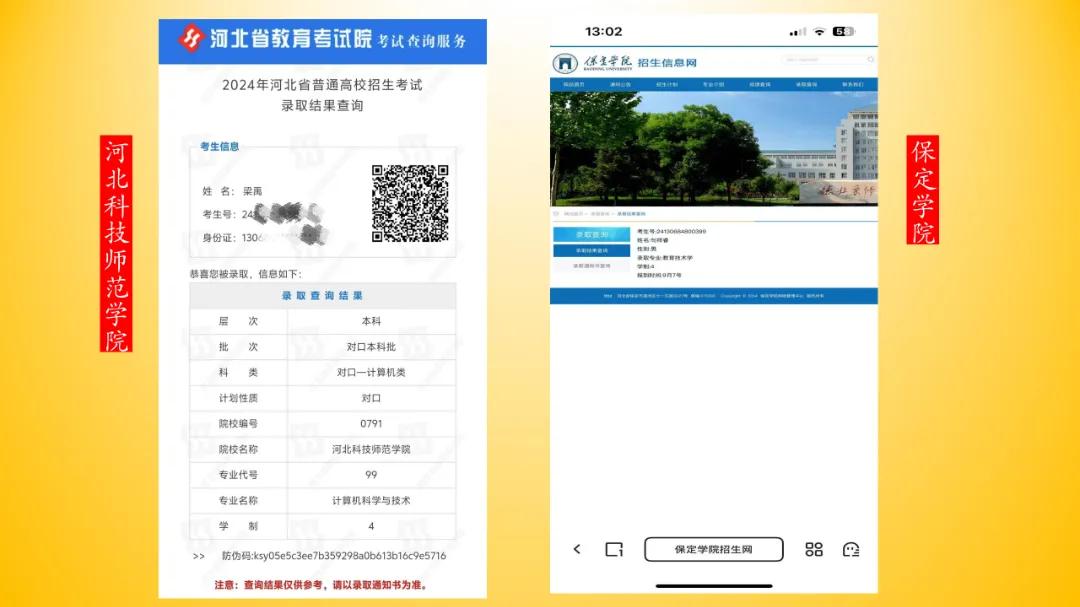The height and width of the screenshot is (607, 1080).
Task: Select 录取通知书查询 in the sidebar
Action: pos(592,266)
